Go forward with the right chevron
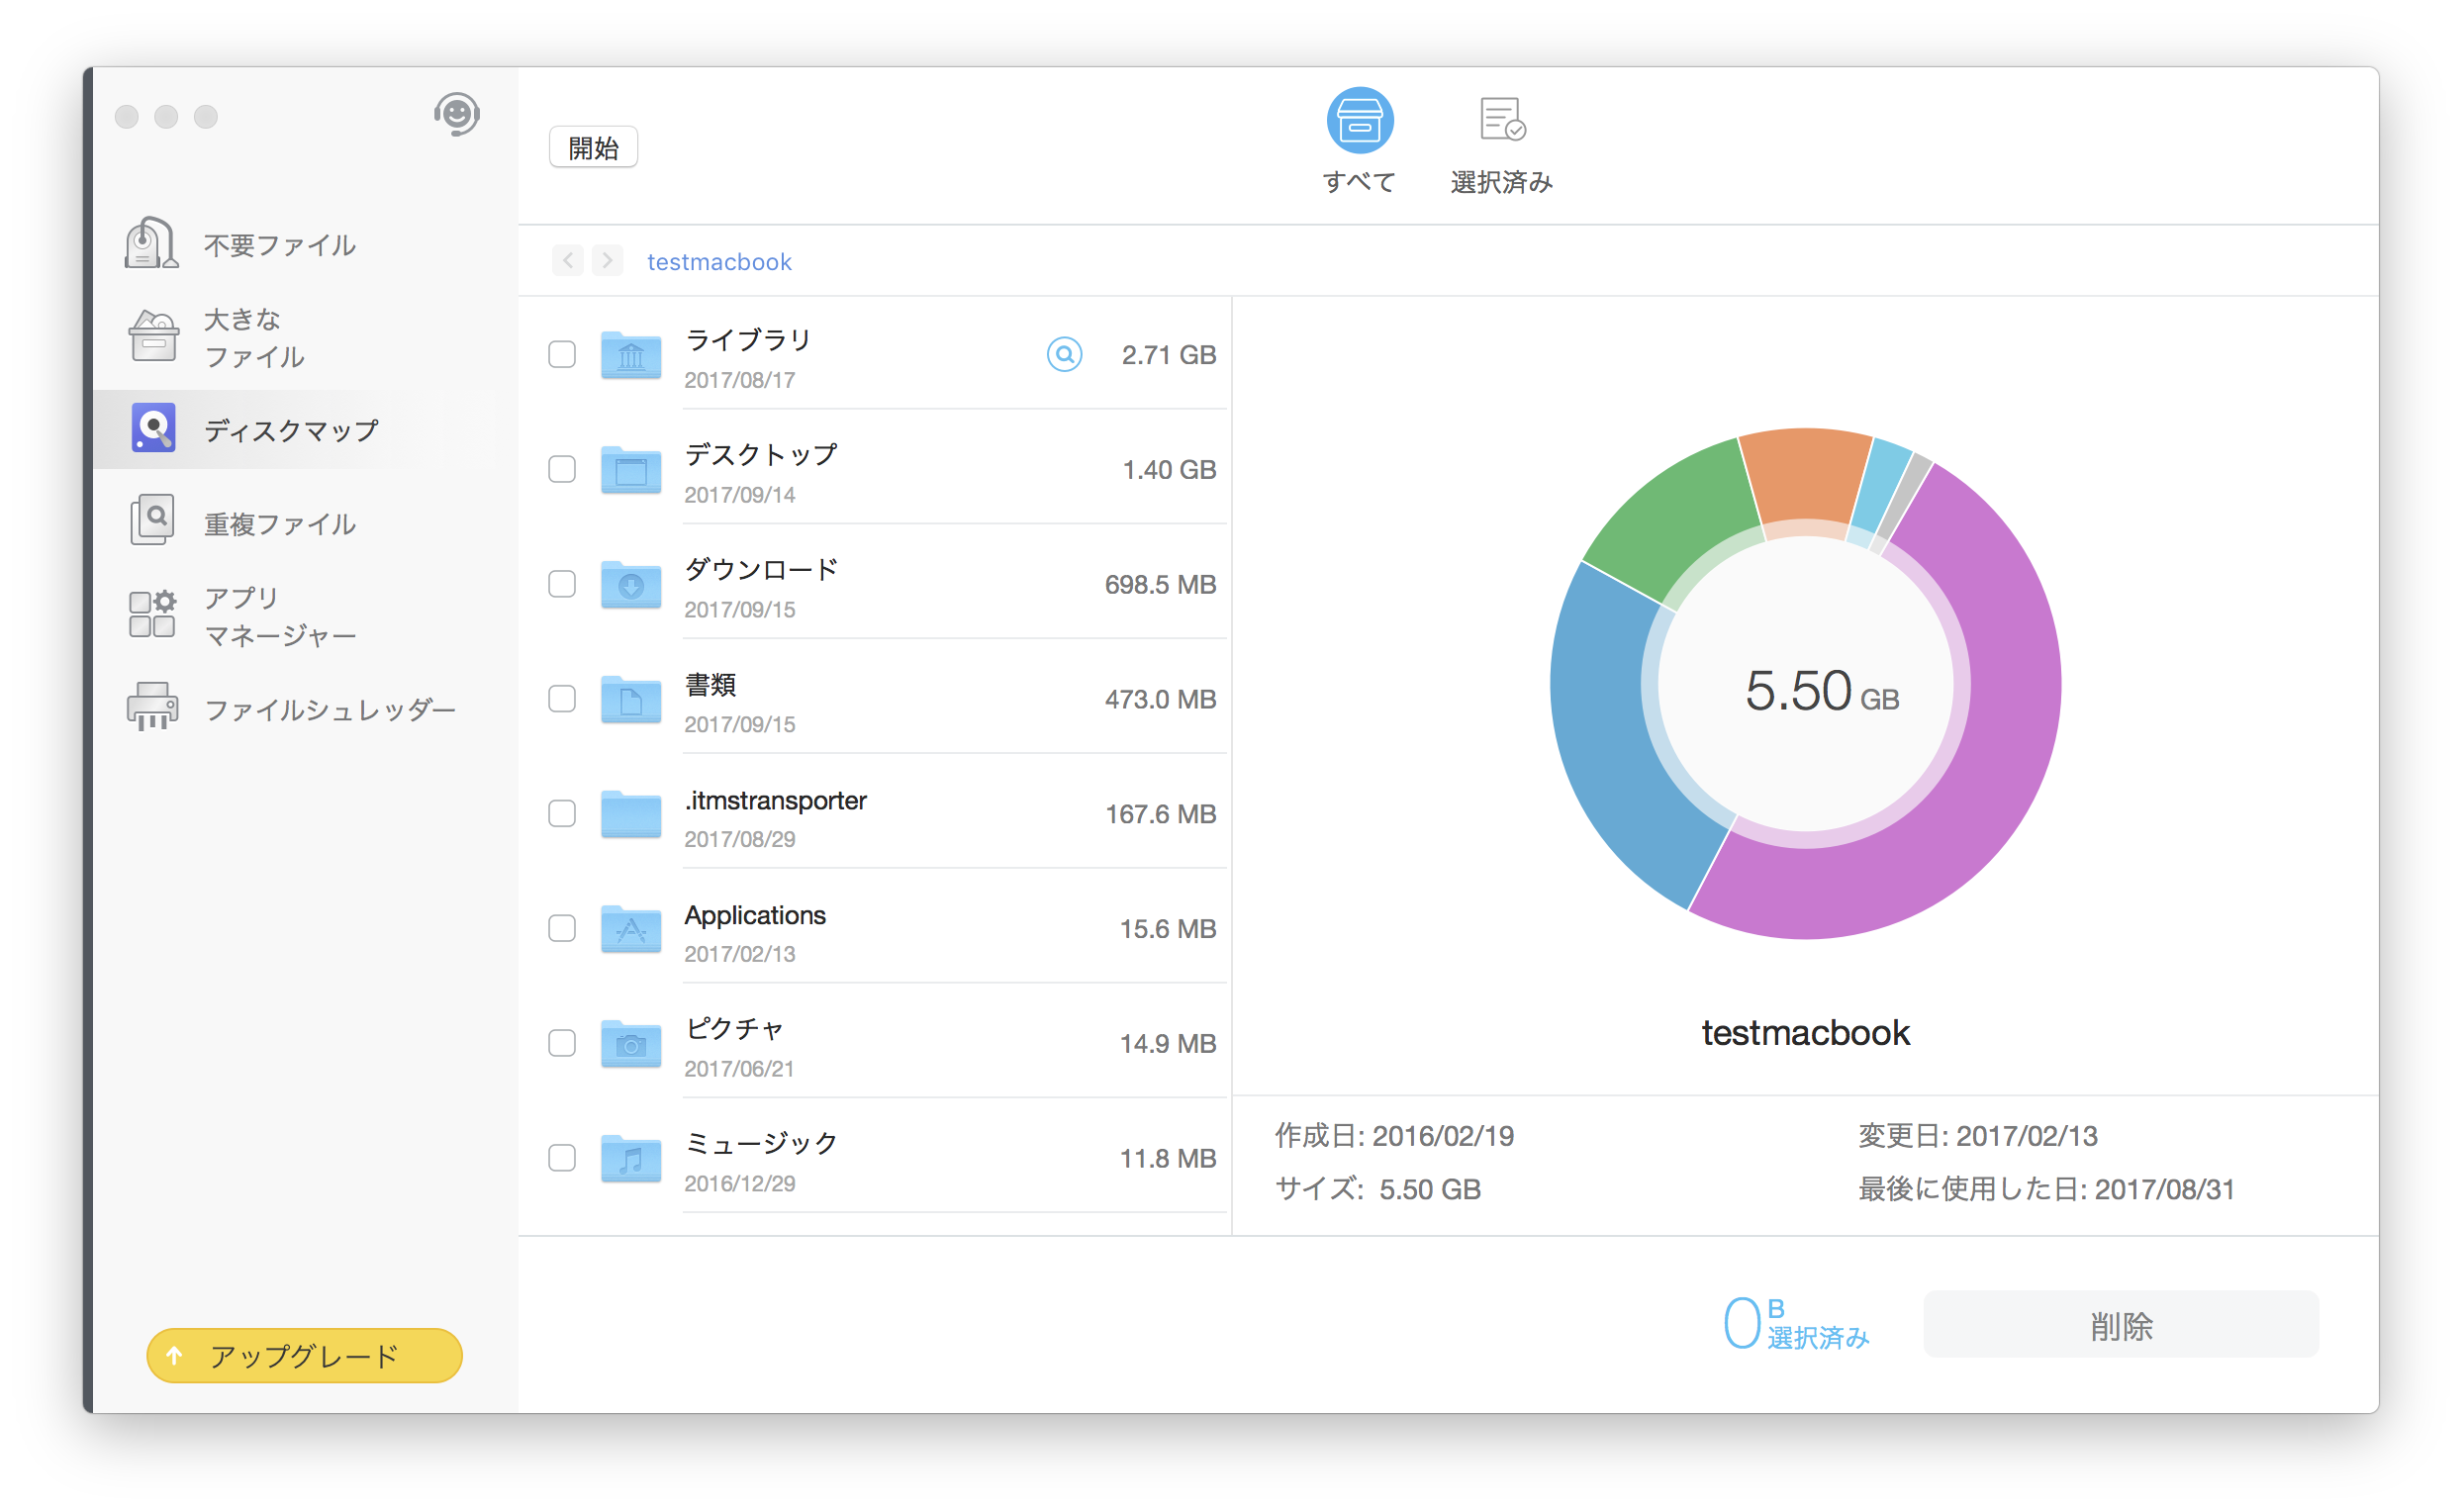The width and height of the screenshot is (2462, 1512). pos(607,261)
